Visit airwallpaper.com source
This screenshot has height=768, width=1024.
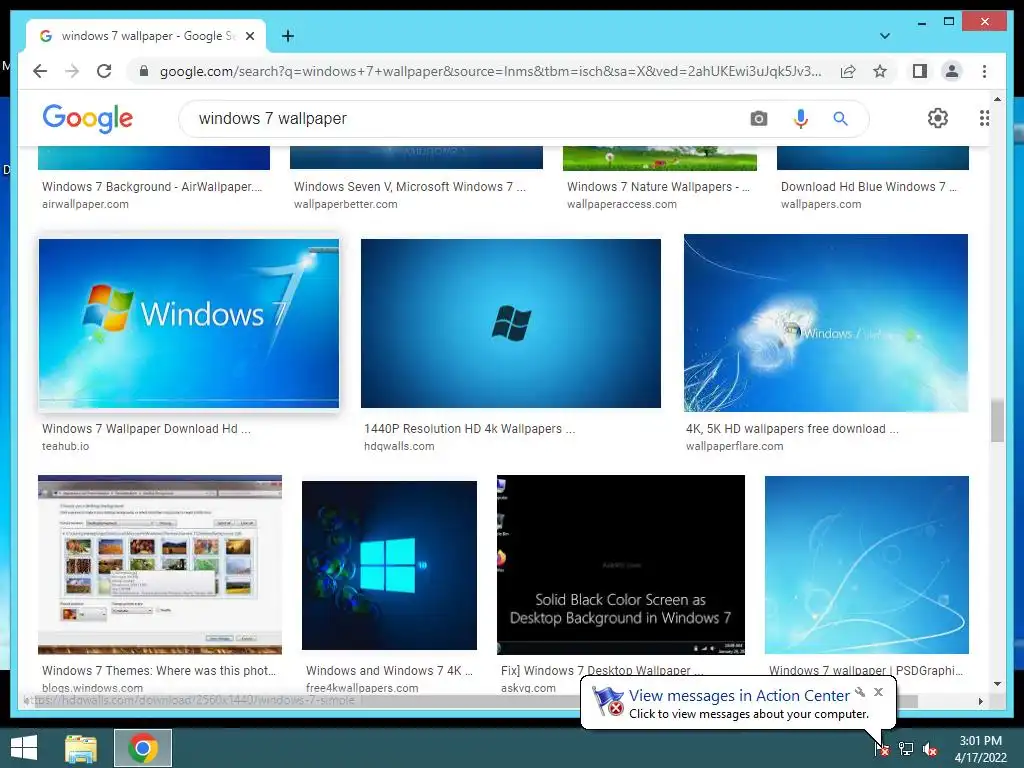[85, 204]
